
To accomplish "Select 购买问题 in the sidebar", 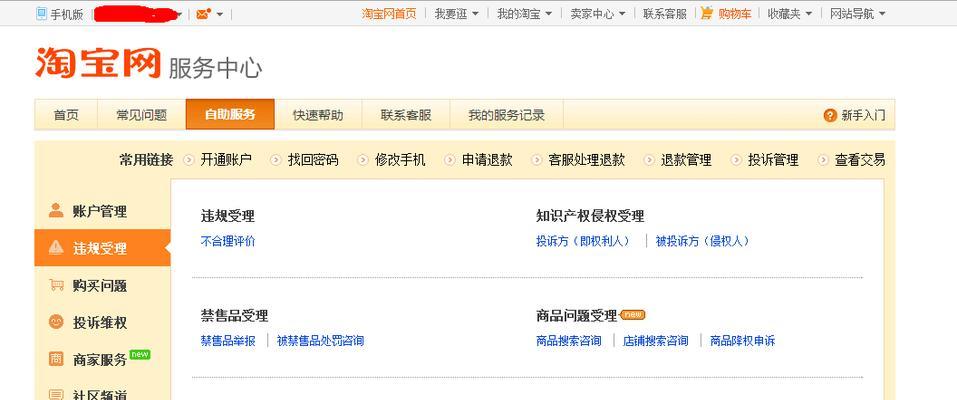I will [x=103, y=285].
